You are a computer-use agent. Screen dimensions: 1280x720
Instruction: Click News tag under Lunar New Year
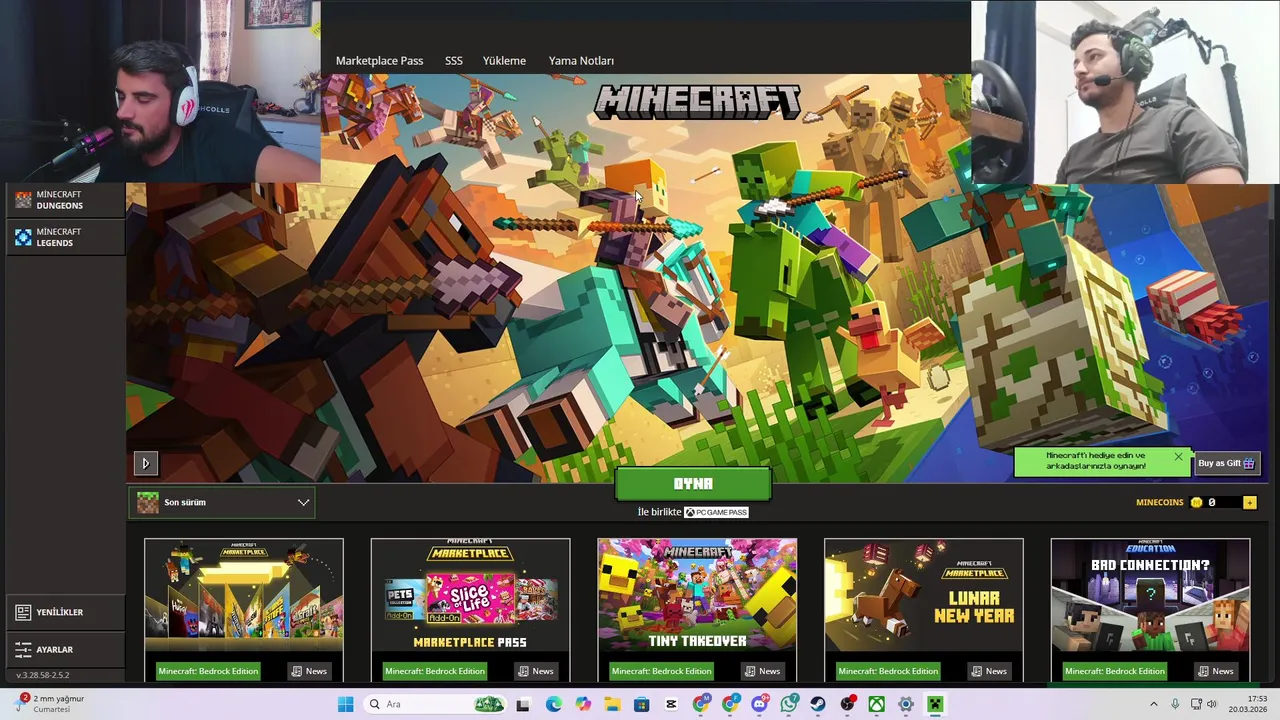coord(989,671)
